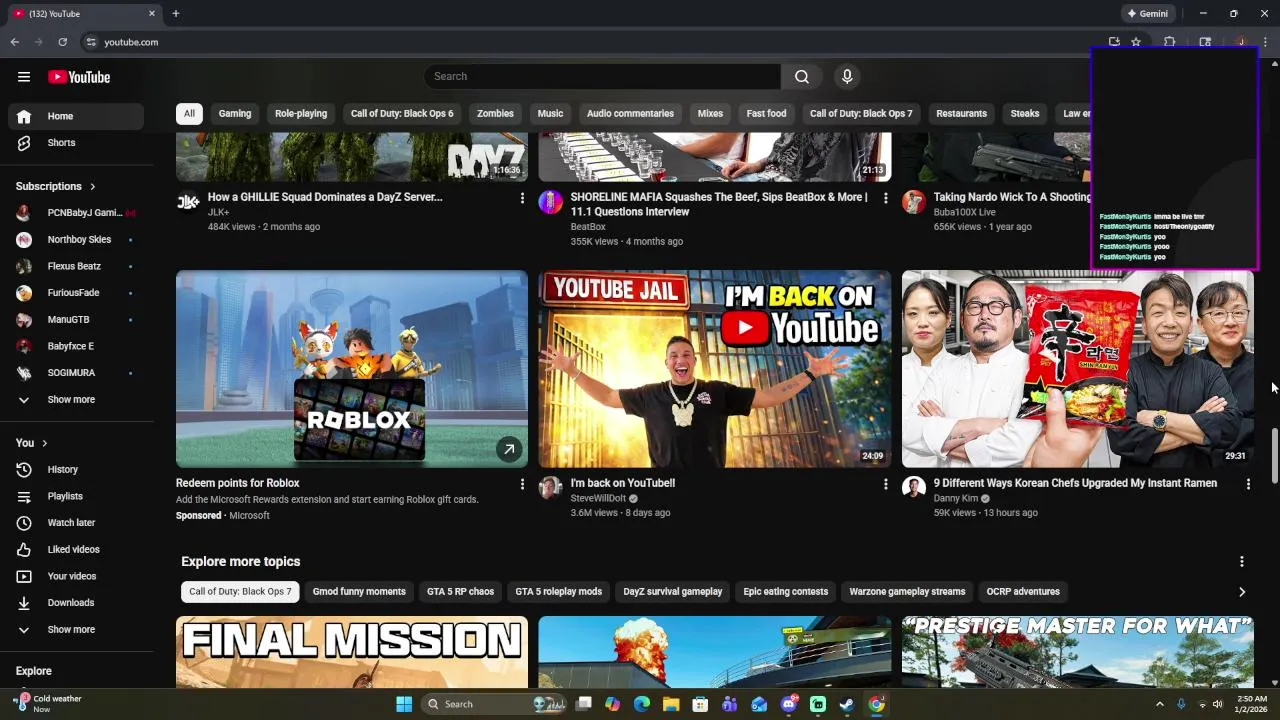Open options menu for I'm back on YouTube video
The height and width of the screenshot is (720, 1280).
[885, 484]
